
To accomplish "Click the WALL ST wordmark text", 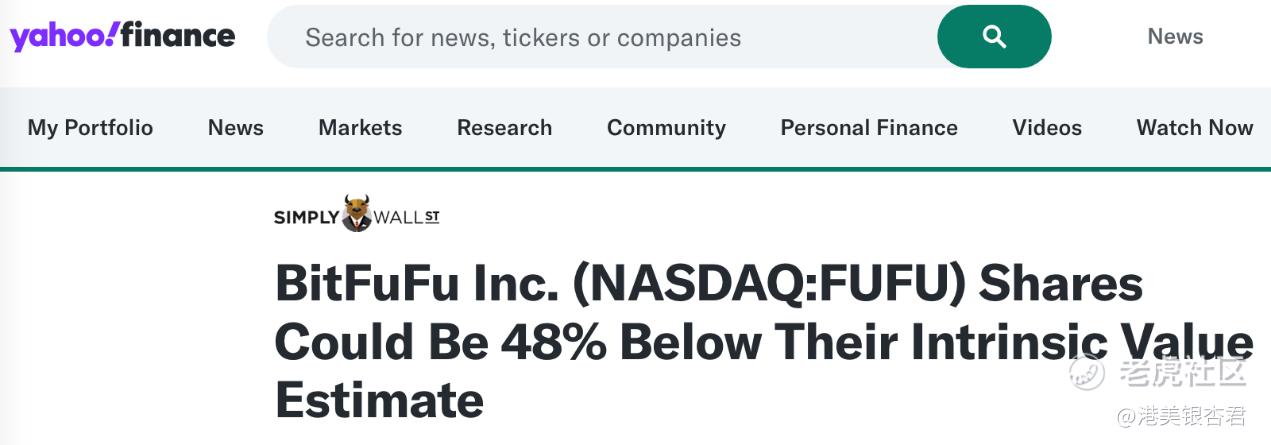I will click(406, 217).
